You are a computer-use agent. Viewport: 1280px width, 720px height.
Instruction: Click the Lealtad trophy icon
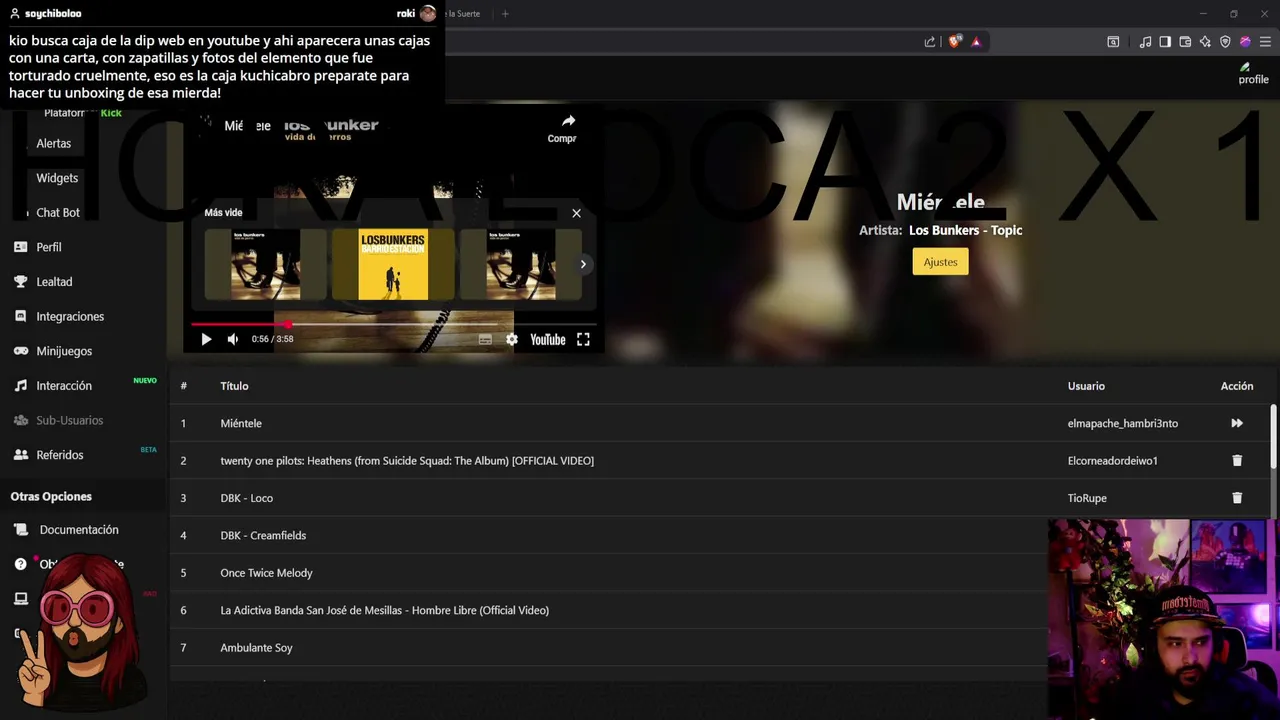point(20,282)
